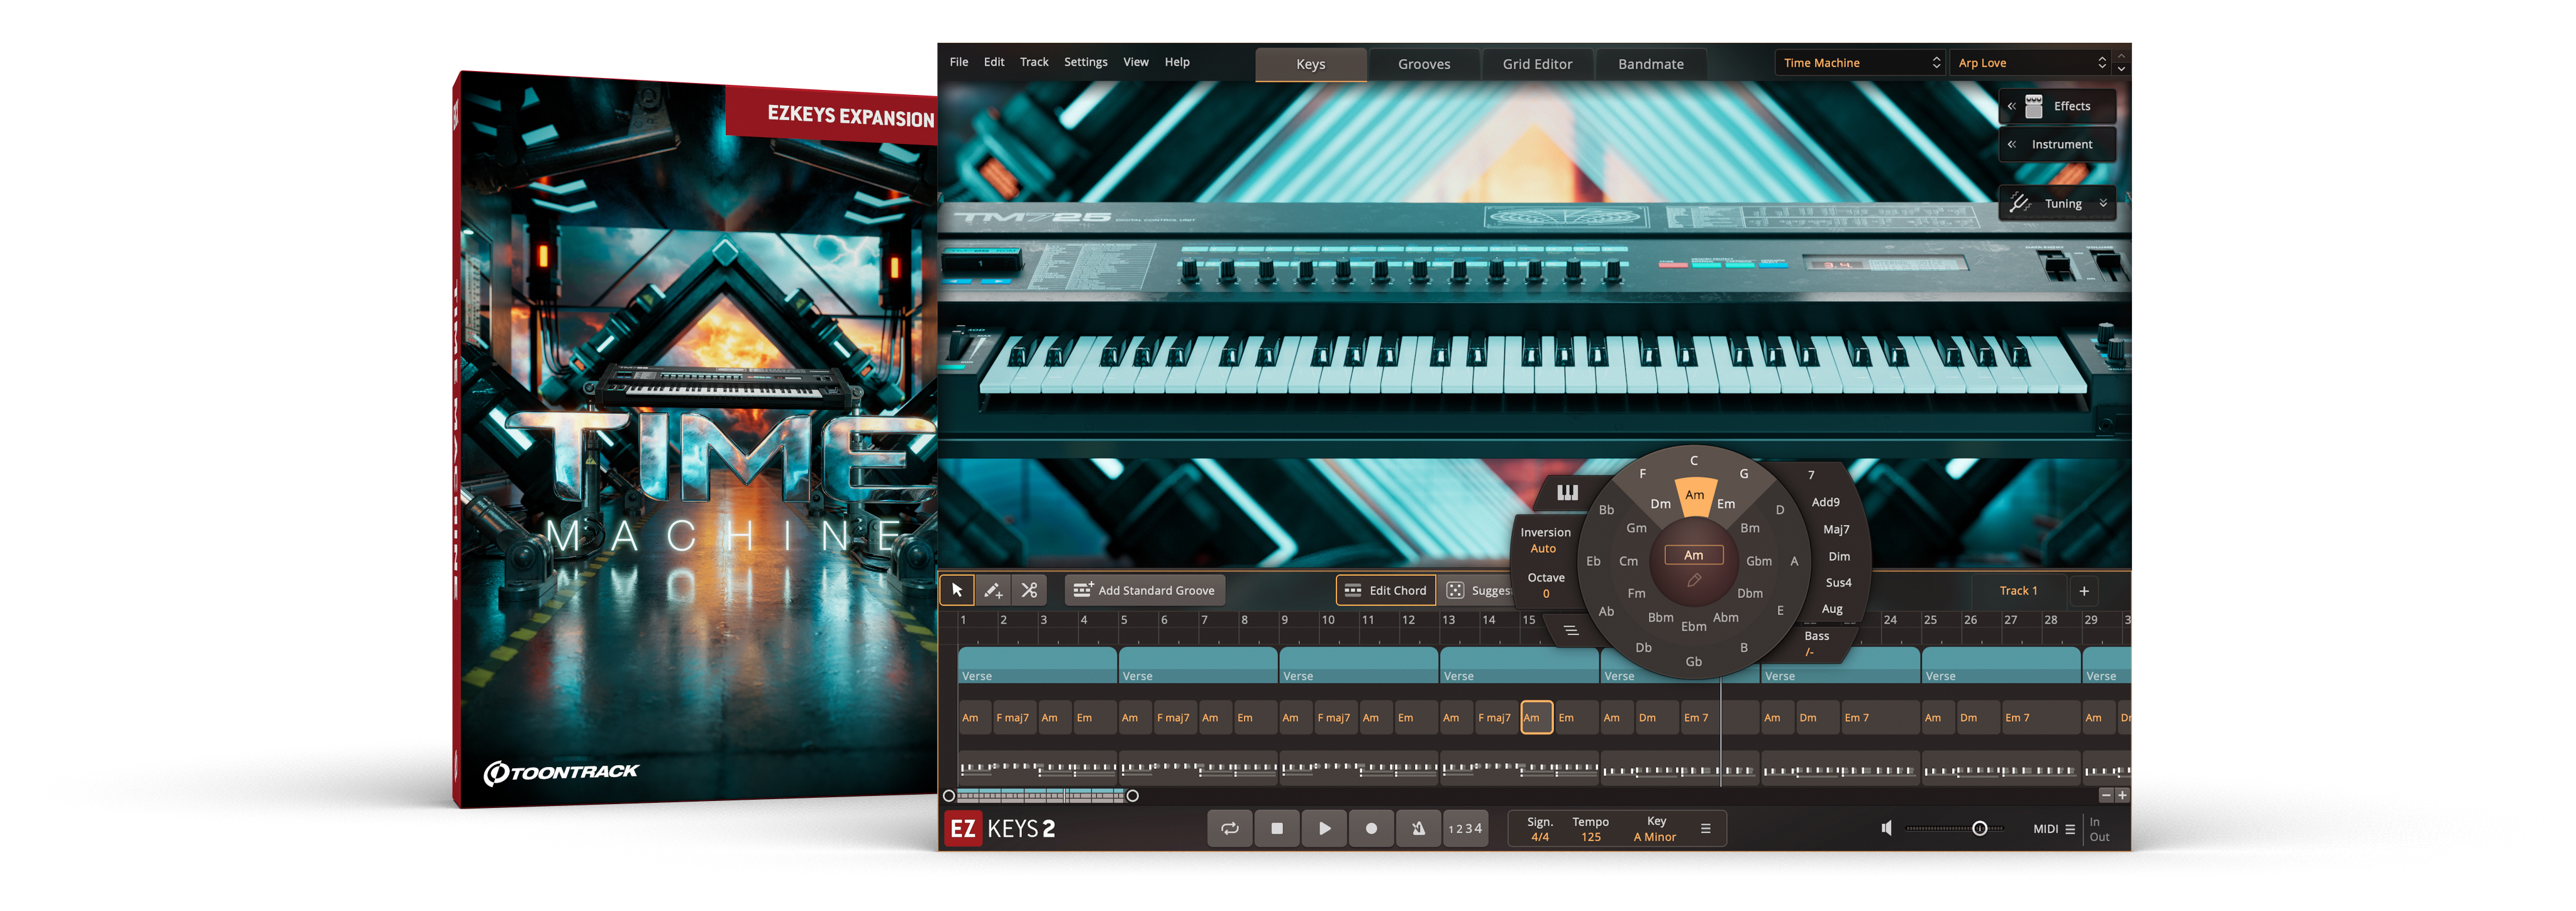Click the piano keys icon beside chord wheel

pyautogui.click(x=1567, y=492)
